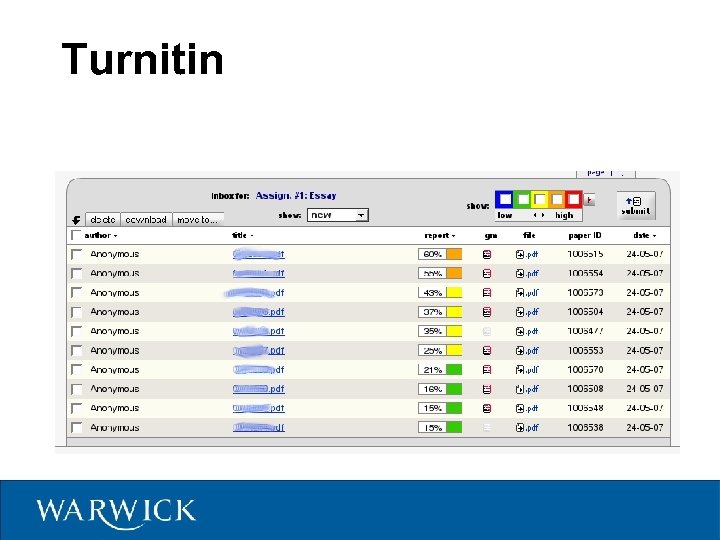The image size is (720, 540).
Task: Open the title link of the 37% paper
Action: tap(259, 312)
